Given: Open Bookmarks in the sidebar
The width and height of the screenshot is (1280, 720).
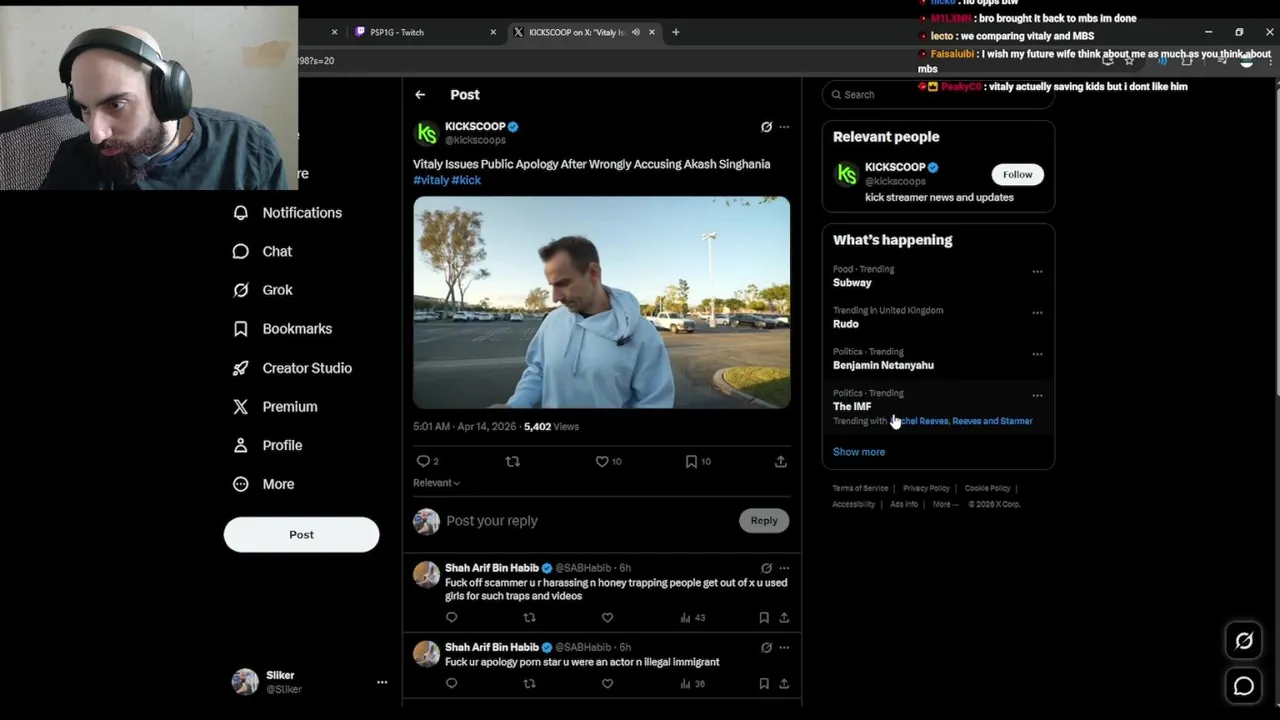Looking at the screenshot, I should [282, 329].
